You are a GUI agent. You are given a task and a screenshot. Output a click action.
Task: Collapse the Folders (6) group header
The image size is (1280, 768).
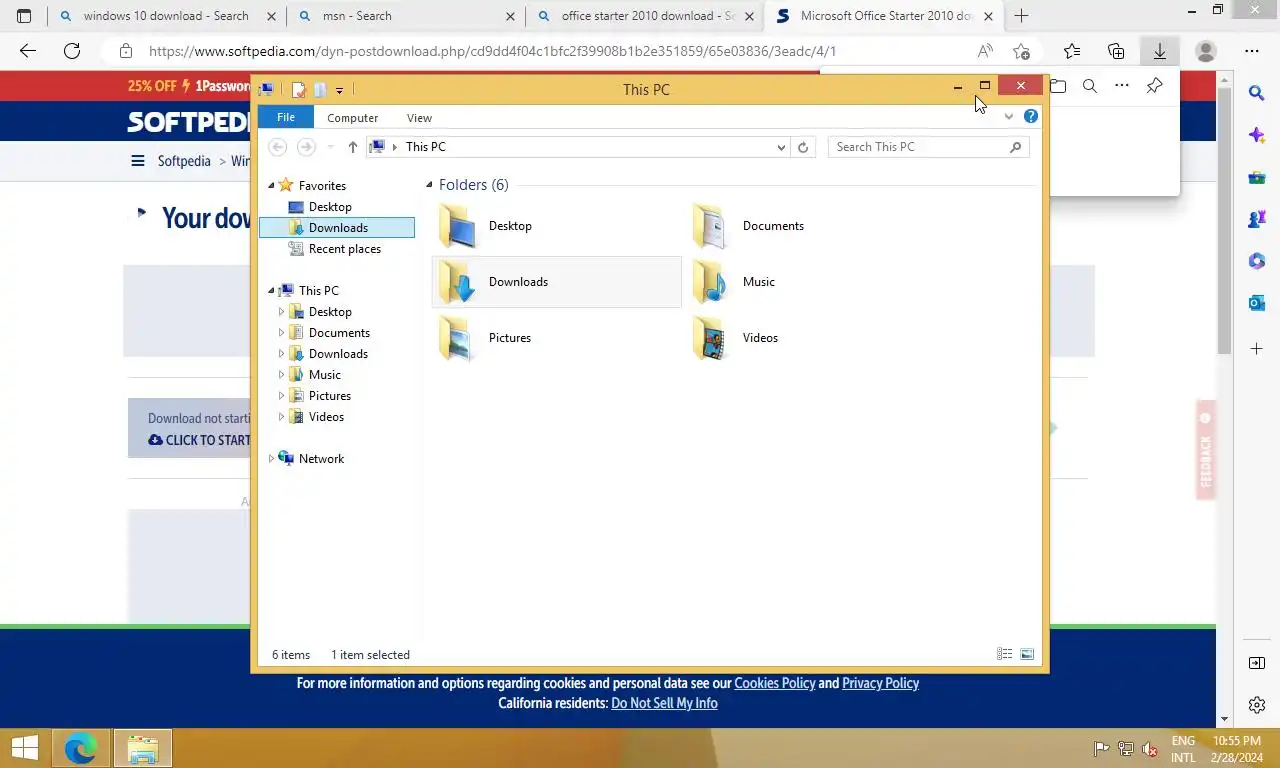point(429,185)
